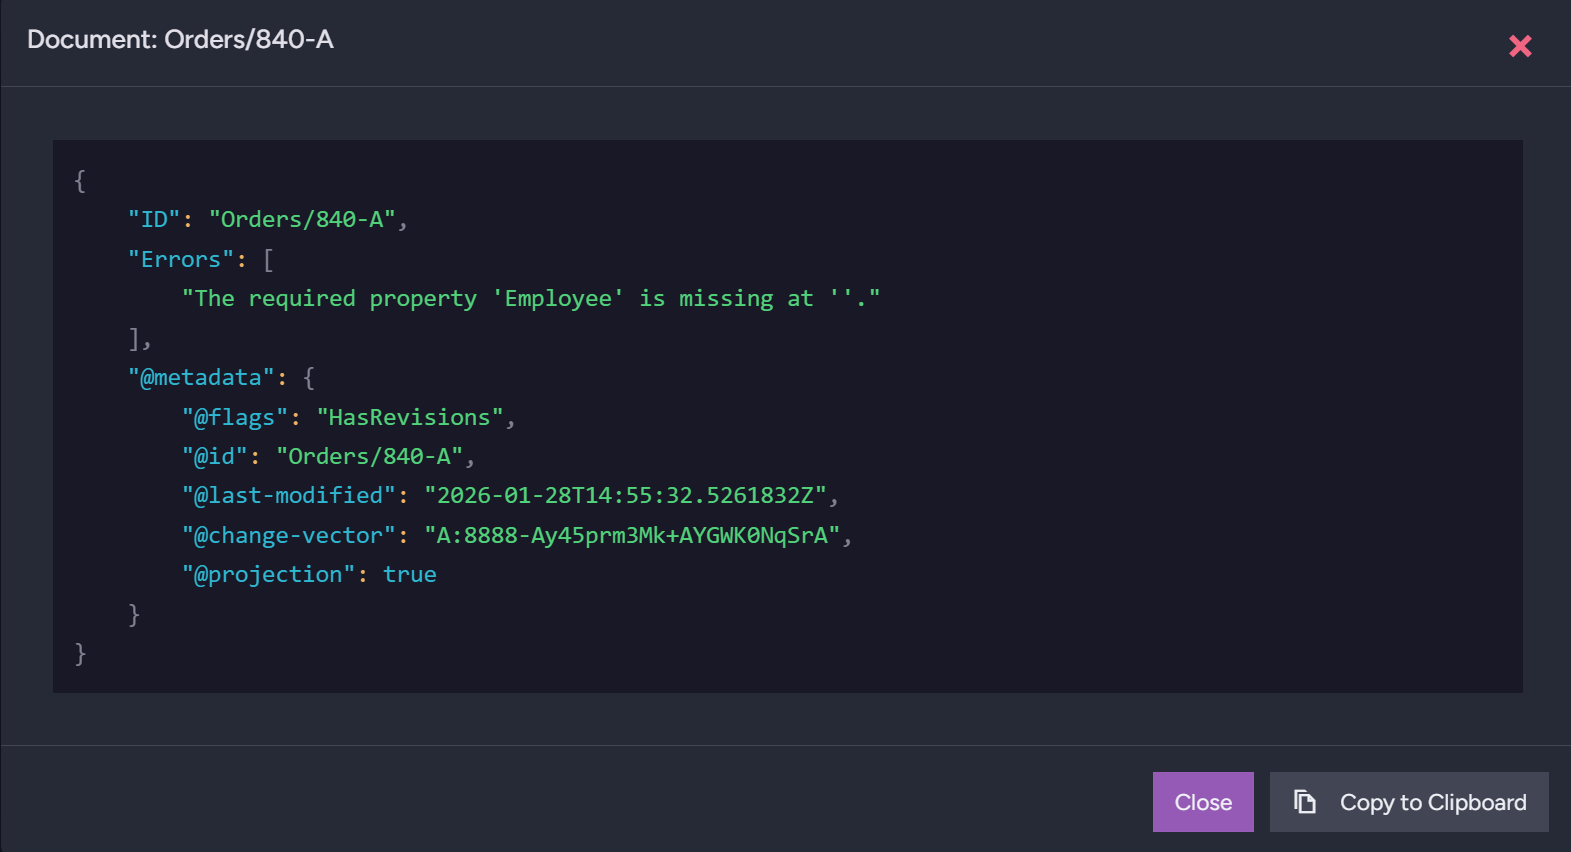Click the "@change-vector" metadata key
The height and width of the screenshot is (852, 1571).
pos(288,536)
